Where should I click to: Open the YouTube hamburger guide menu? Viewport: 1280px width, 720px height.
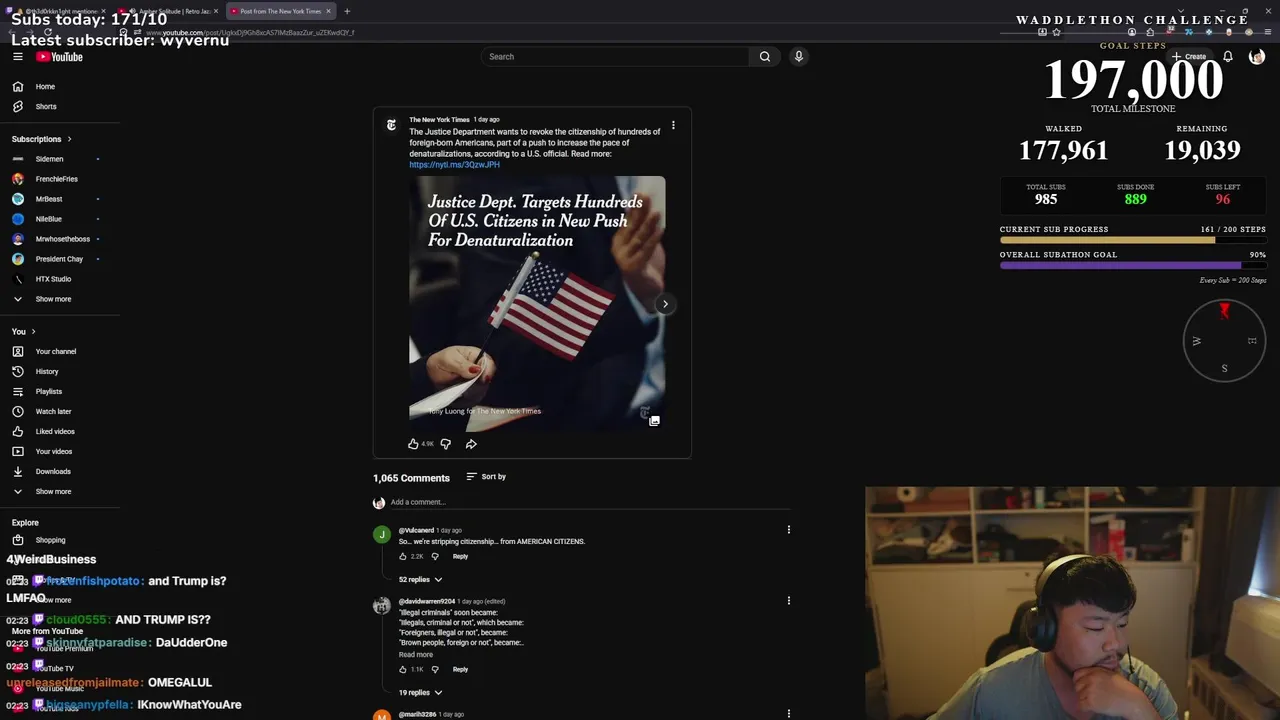pyautogui.click(x=17, y=57)
